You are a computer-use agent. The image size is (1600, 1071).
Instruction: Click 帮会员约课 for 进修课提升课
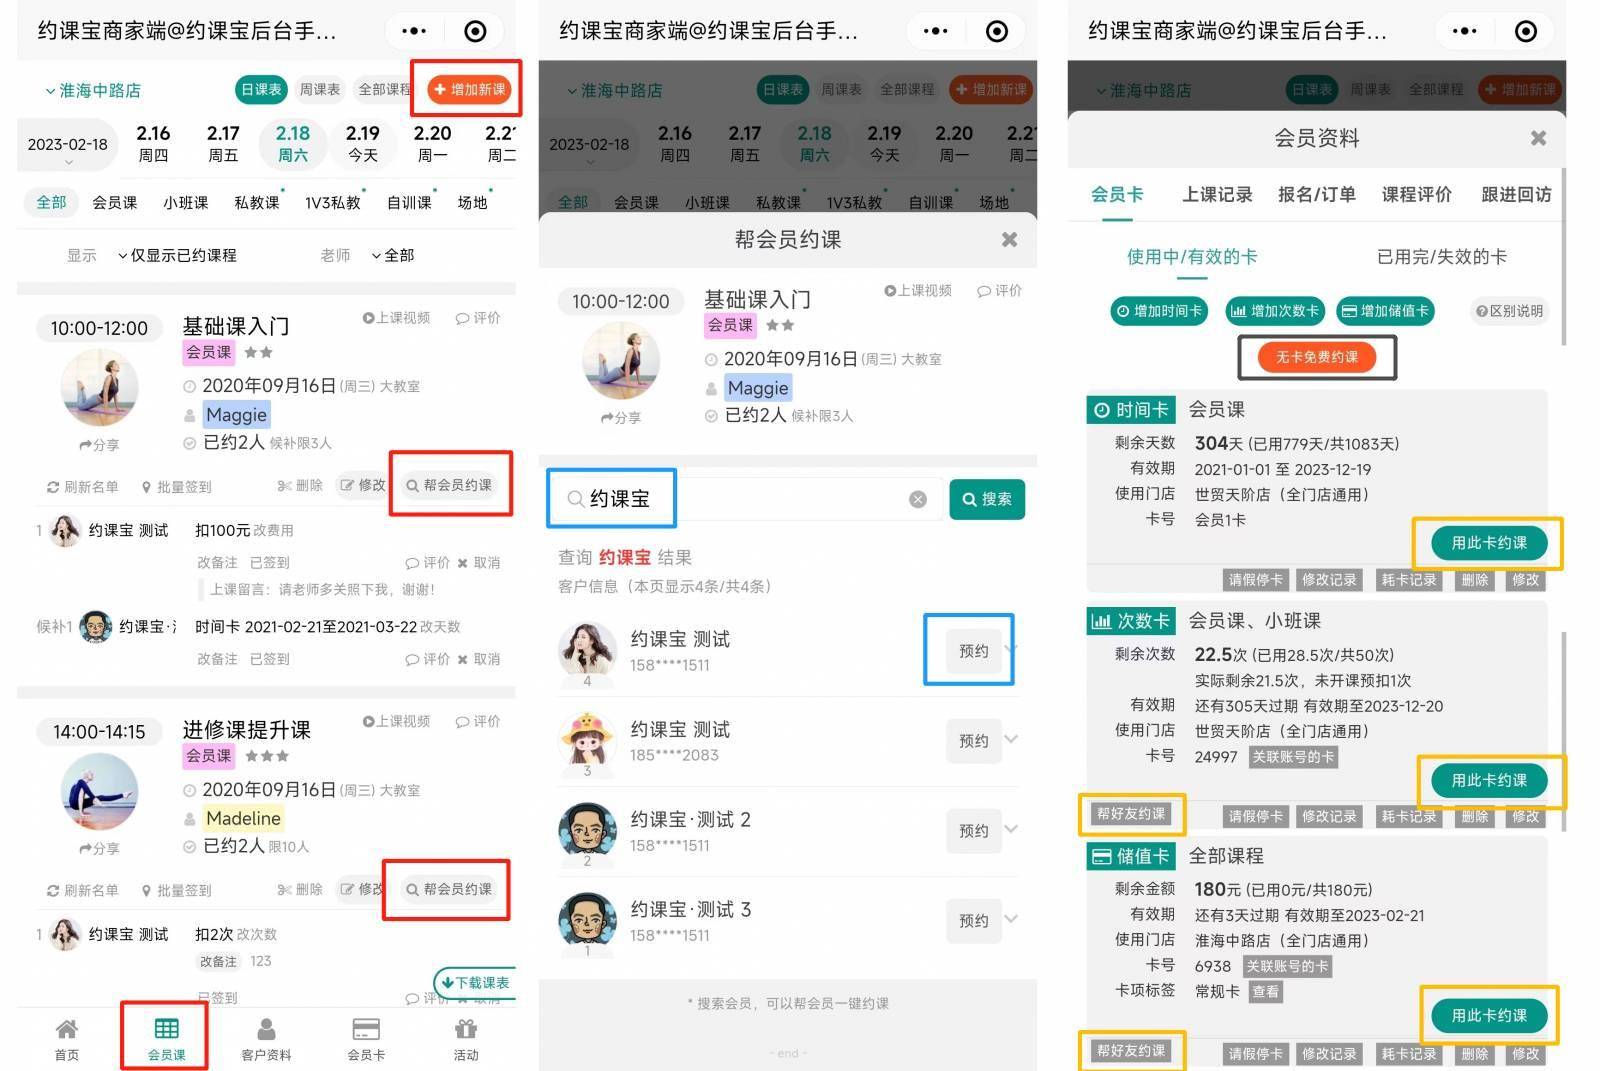(450, 889)
